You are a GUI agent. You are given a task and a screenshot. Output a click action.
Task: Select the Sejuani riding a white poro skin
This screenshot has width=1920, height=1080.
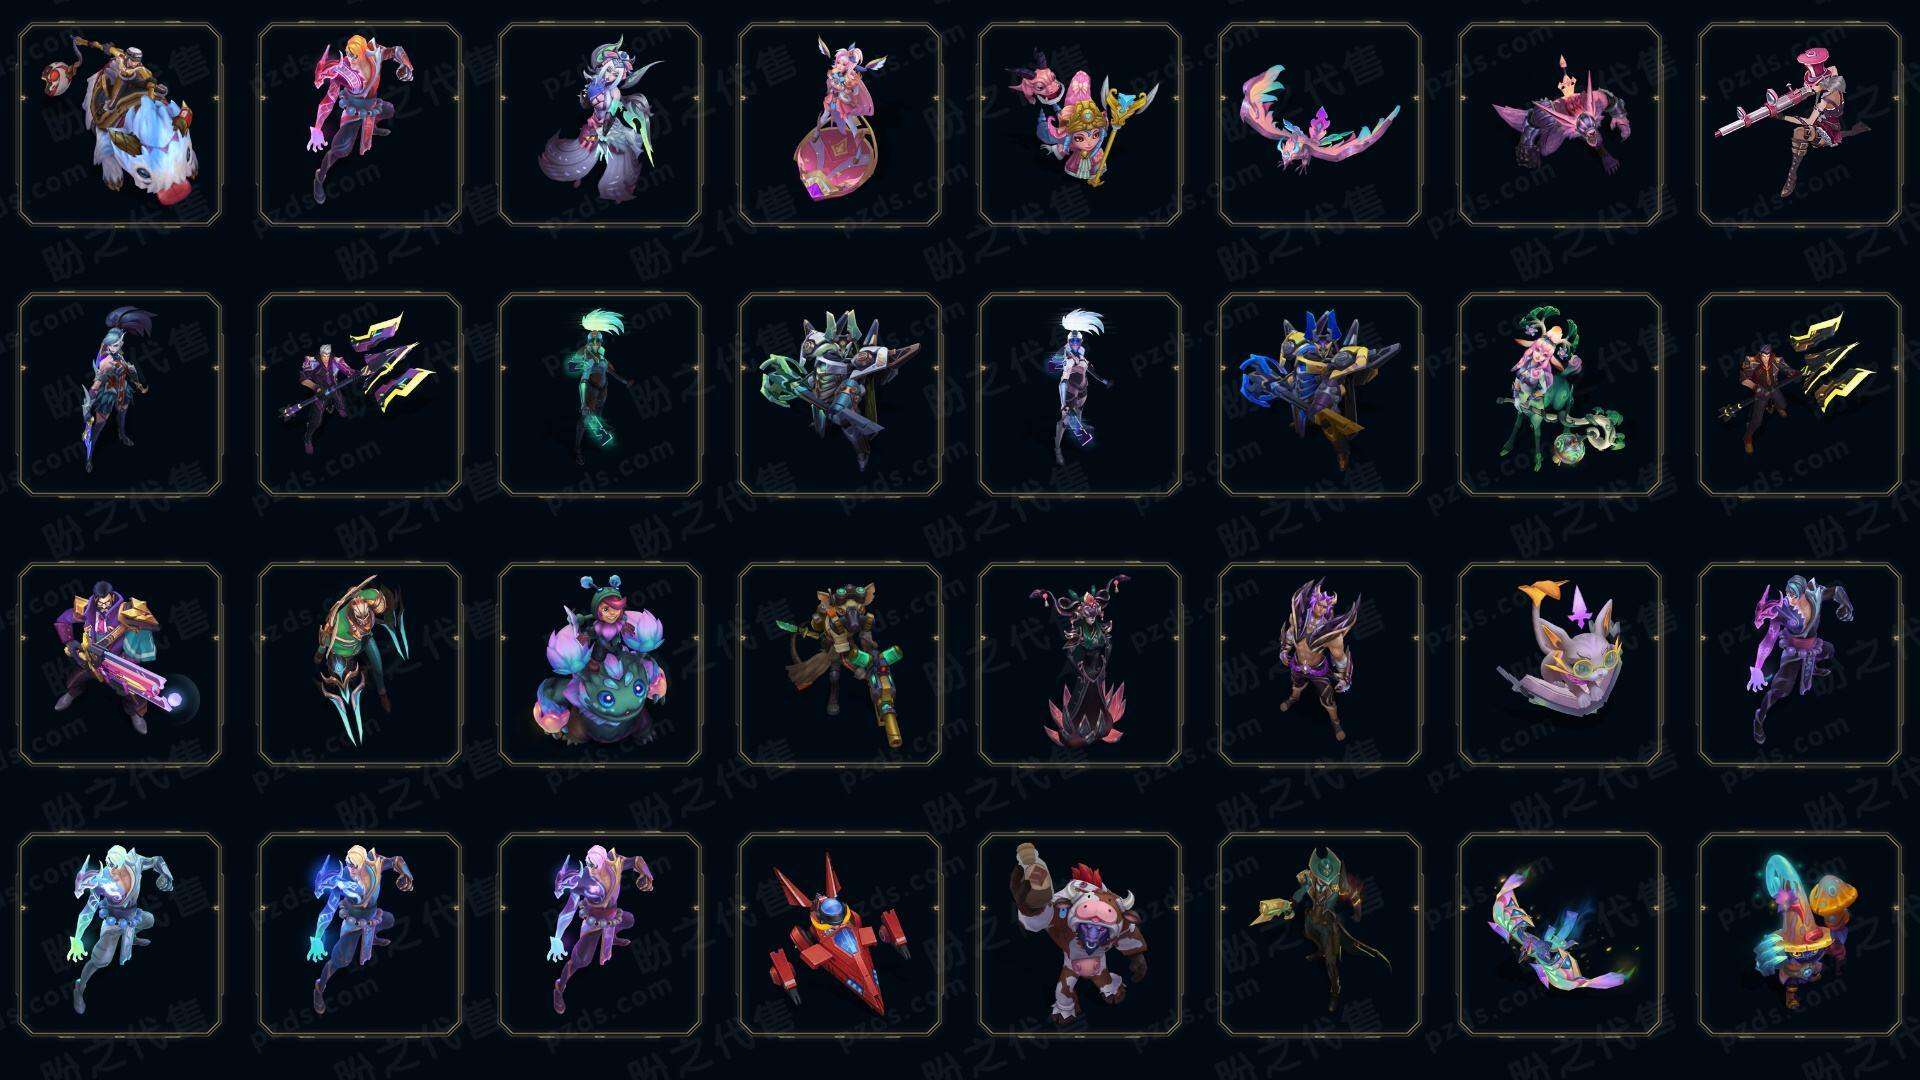[120, 125]
